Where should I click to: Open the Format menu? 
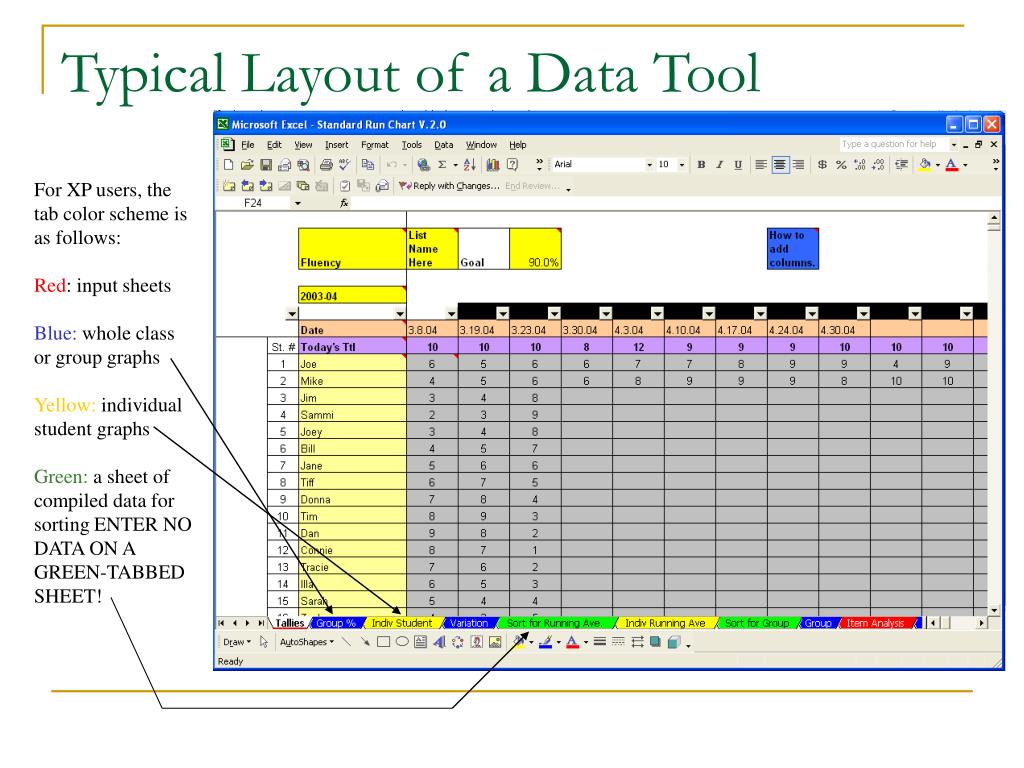[374, 145]
